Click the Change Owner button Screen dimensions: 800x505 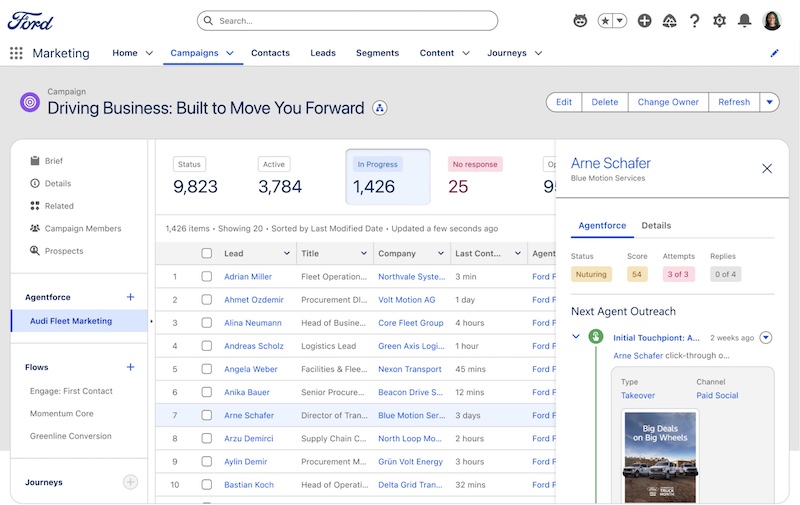[668, 102]
